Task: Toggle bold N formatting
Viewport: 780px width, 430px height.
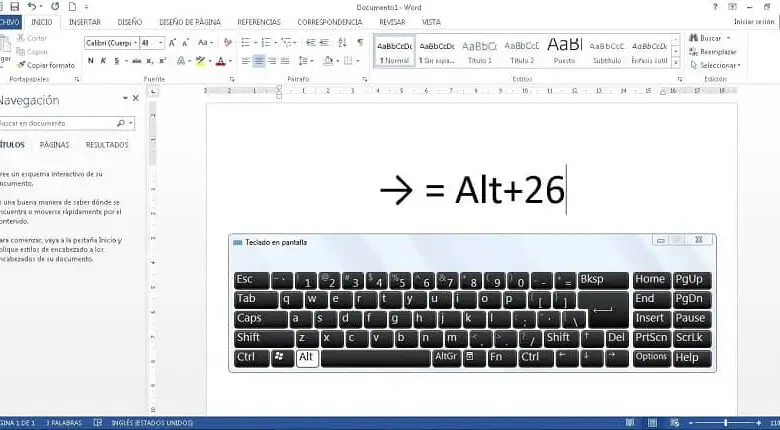Action: click(91, 61)
